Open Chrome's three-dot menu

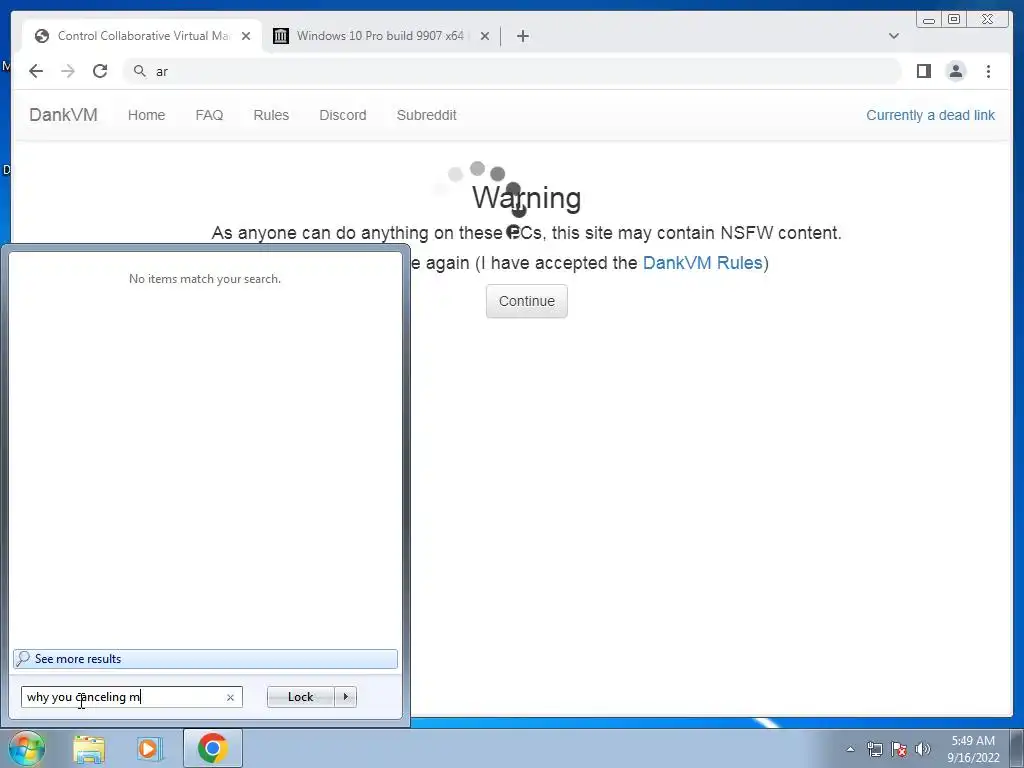[x=988, y=71]
